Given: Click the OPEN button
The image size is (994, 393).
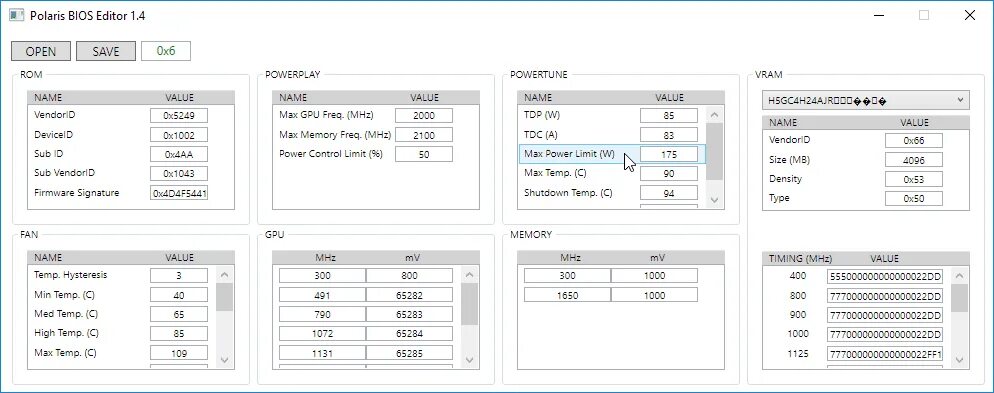Looking at the screenshot, I should (41, 51).
